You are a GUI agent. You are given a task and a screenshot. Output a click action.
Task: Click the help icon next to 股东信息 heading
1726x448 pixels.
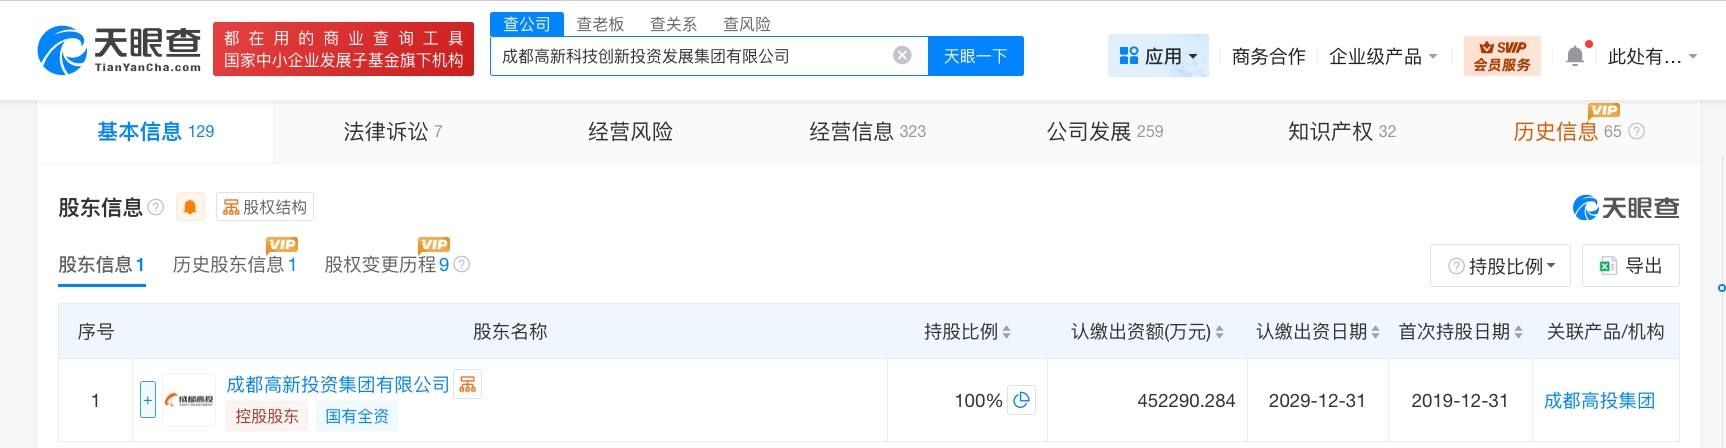point(156,207)
